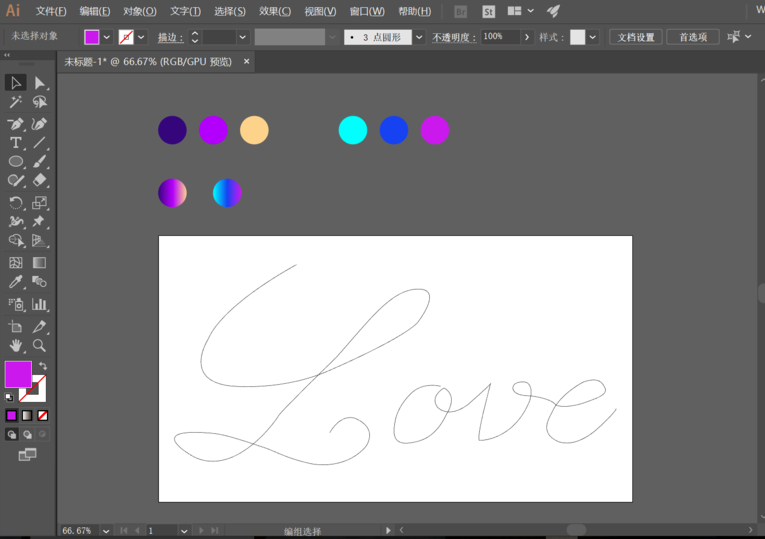Switch paint mode to Gradient
This screenshot has height=539, width=765.
pyautogui.click(x=27, y=415)
